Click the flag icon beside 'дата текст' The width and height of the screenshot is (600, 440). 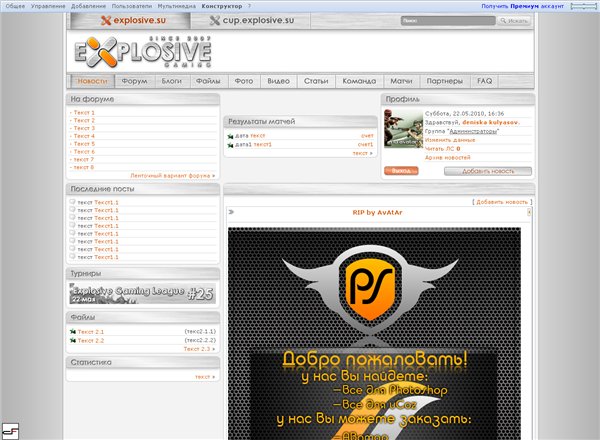230,136
